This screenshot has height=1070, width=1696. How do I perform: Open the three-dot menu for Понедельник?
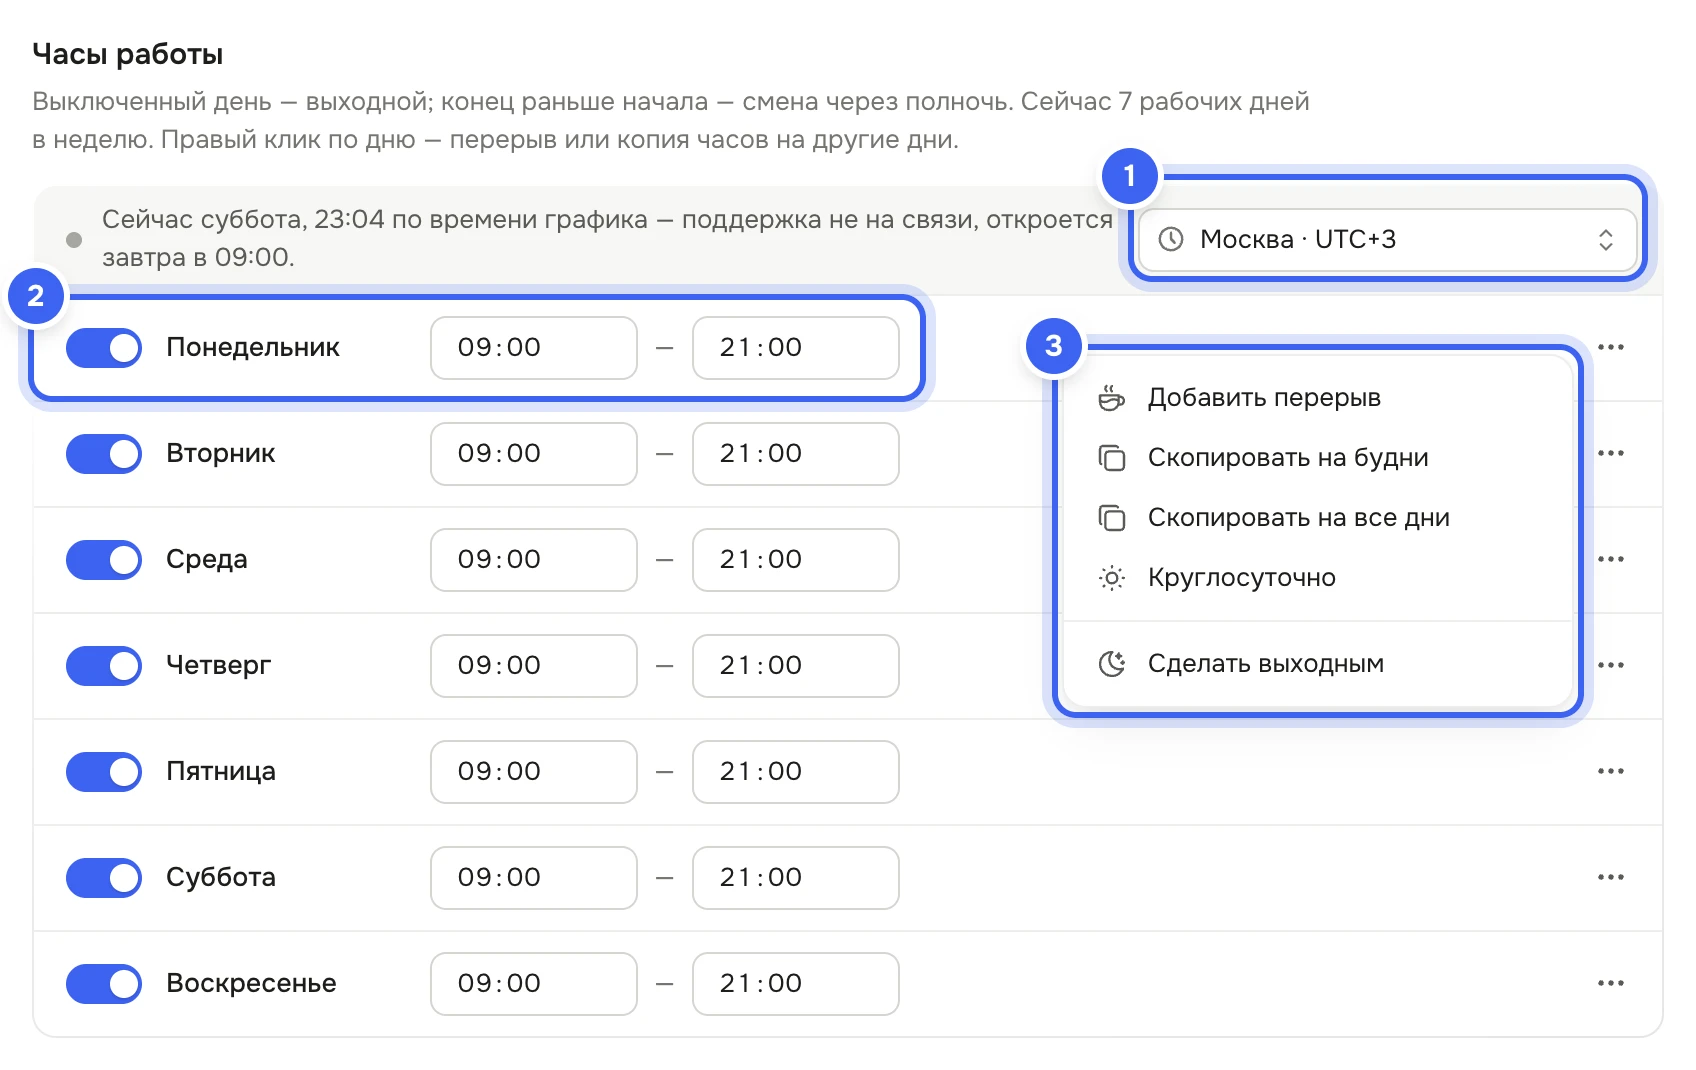(1610, 348)
